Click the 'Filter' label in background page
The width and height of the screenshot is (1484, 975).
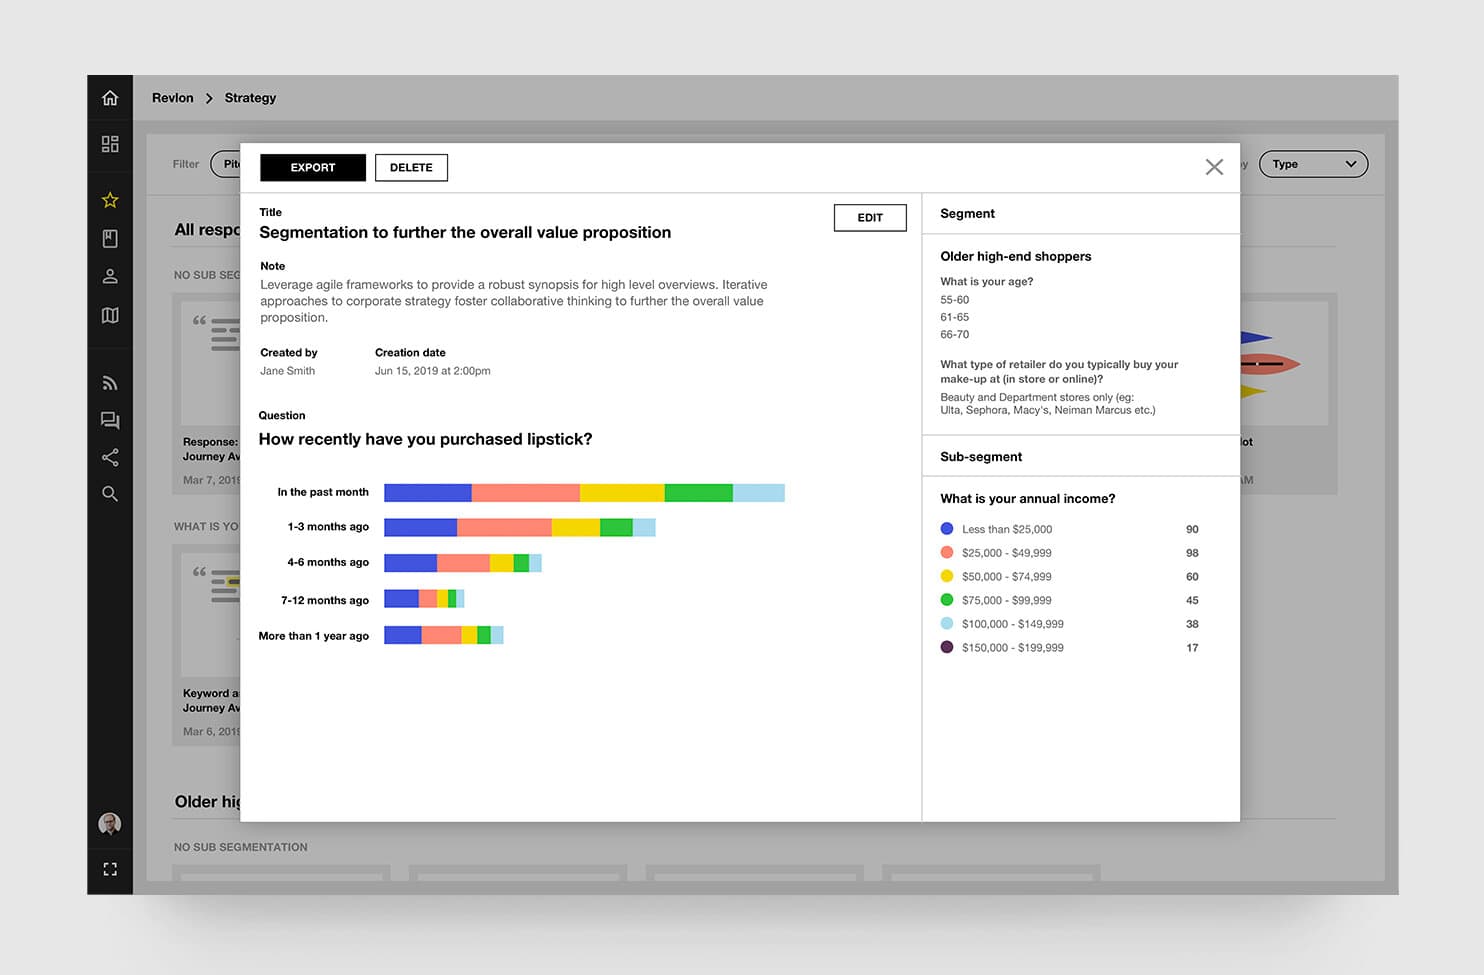186,164
